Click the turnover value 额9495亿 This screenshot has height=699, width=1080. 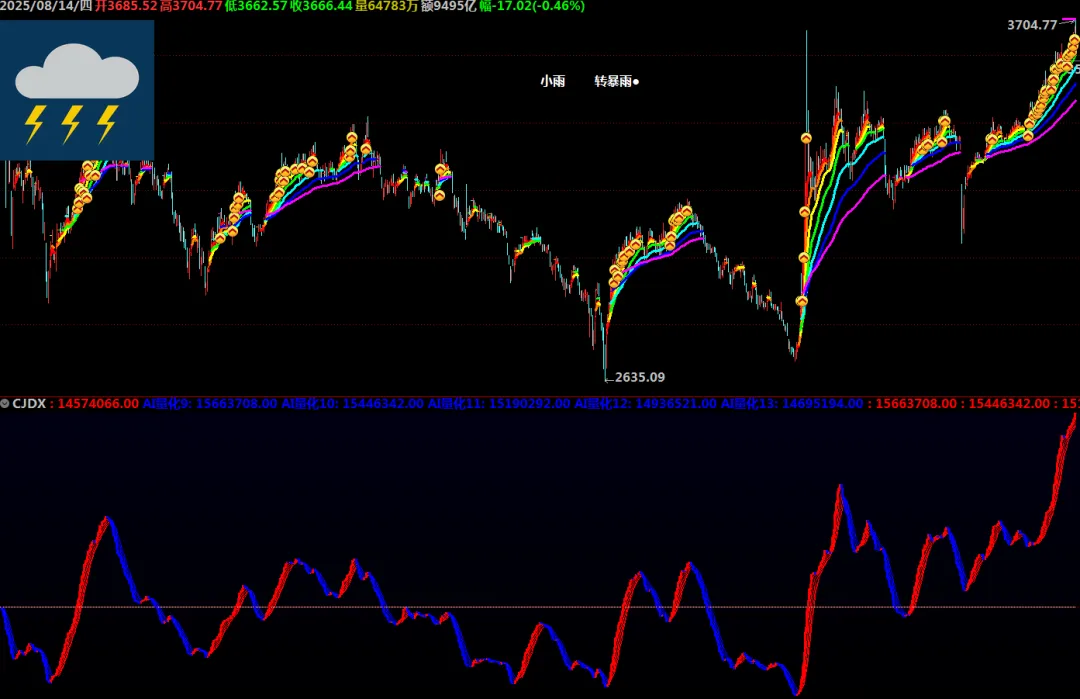(448, 6)
